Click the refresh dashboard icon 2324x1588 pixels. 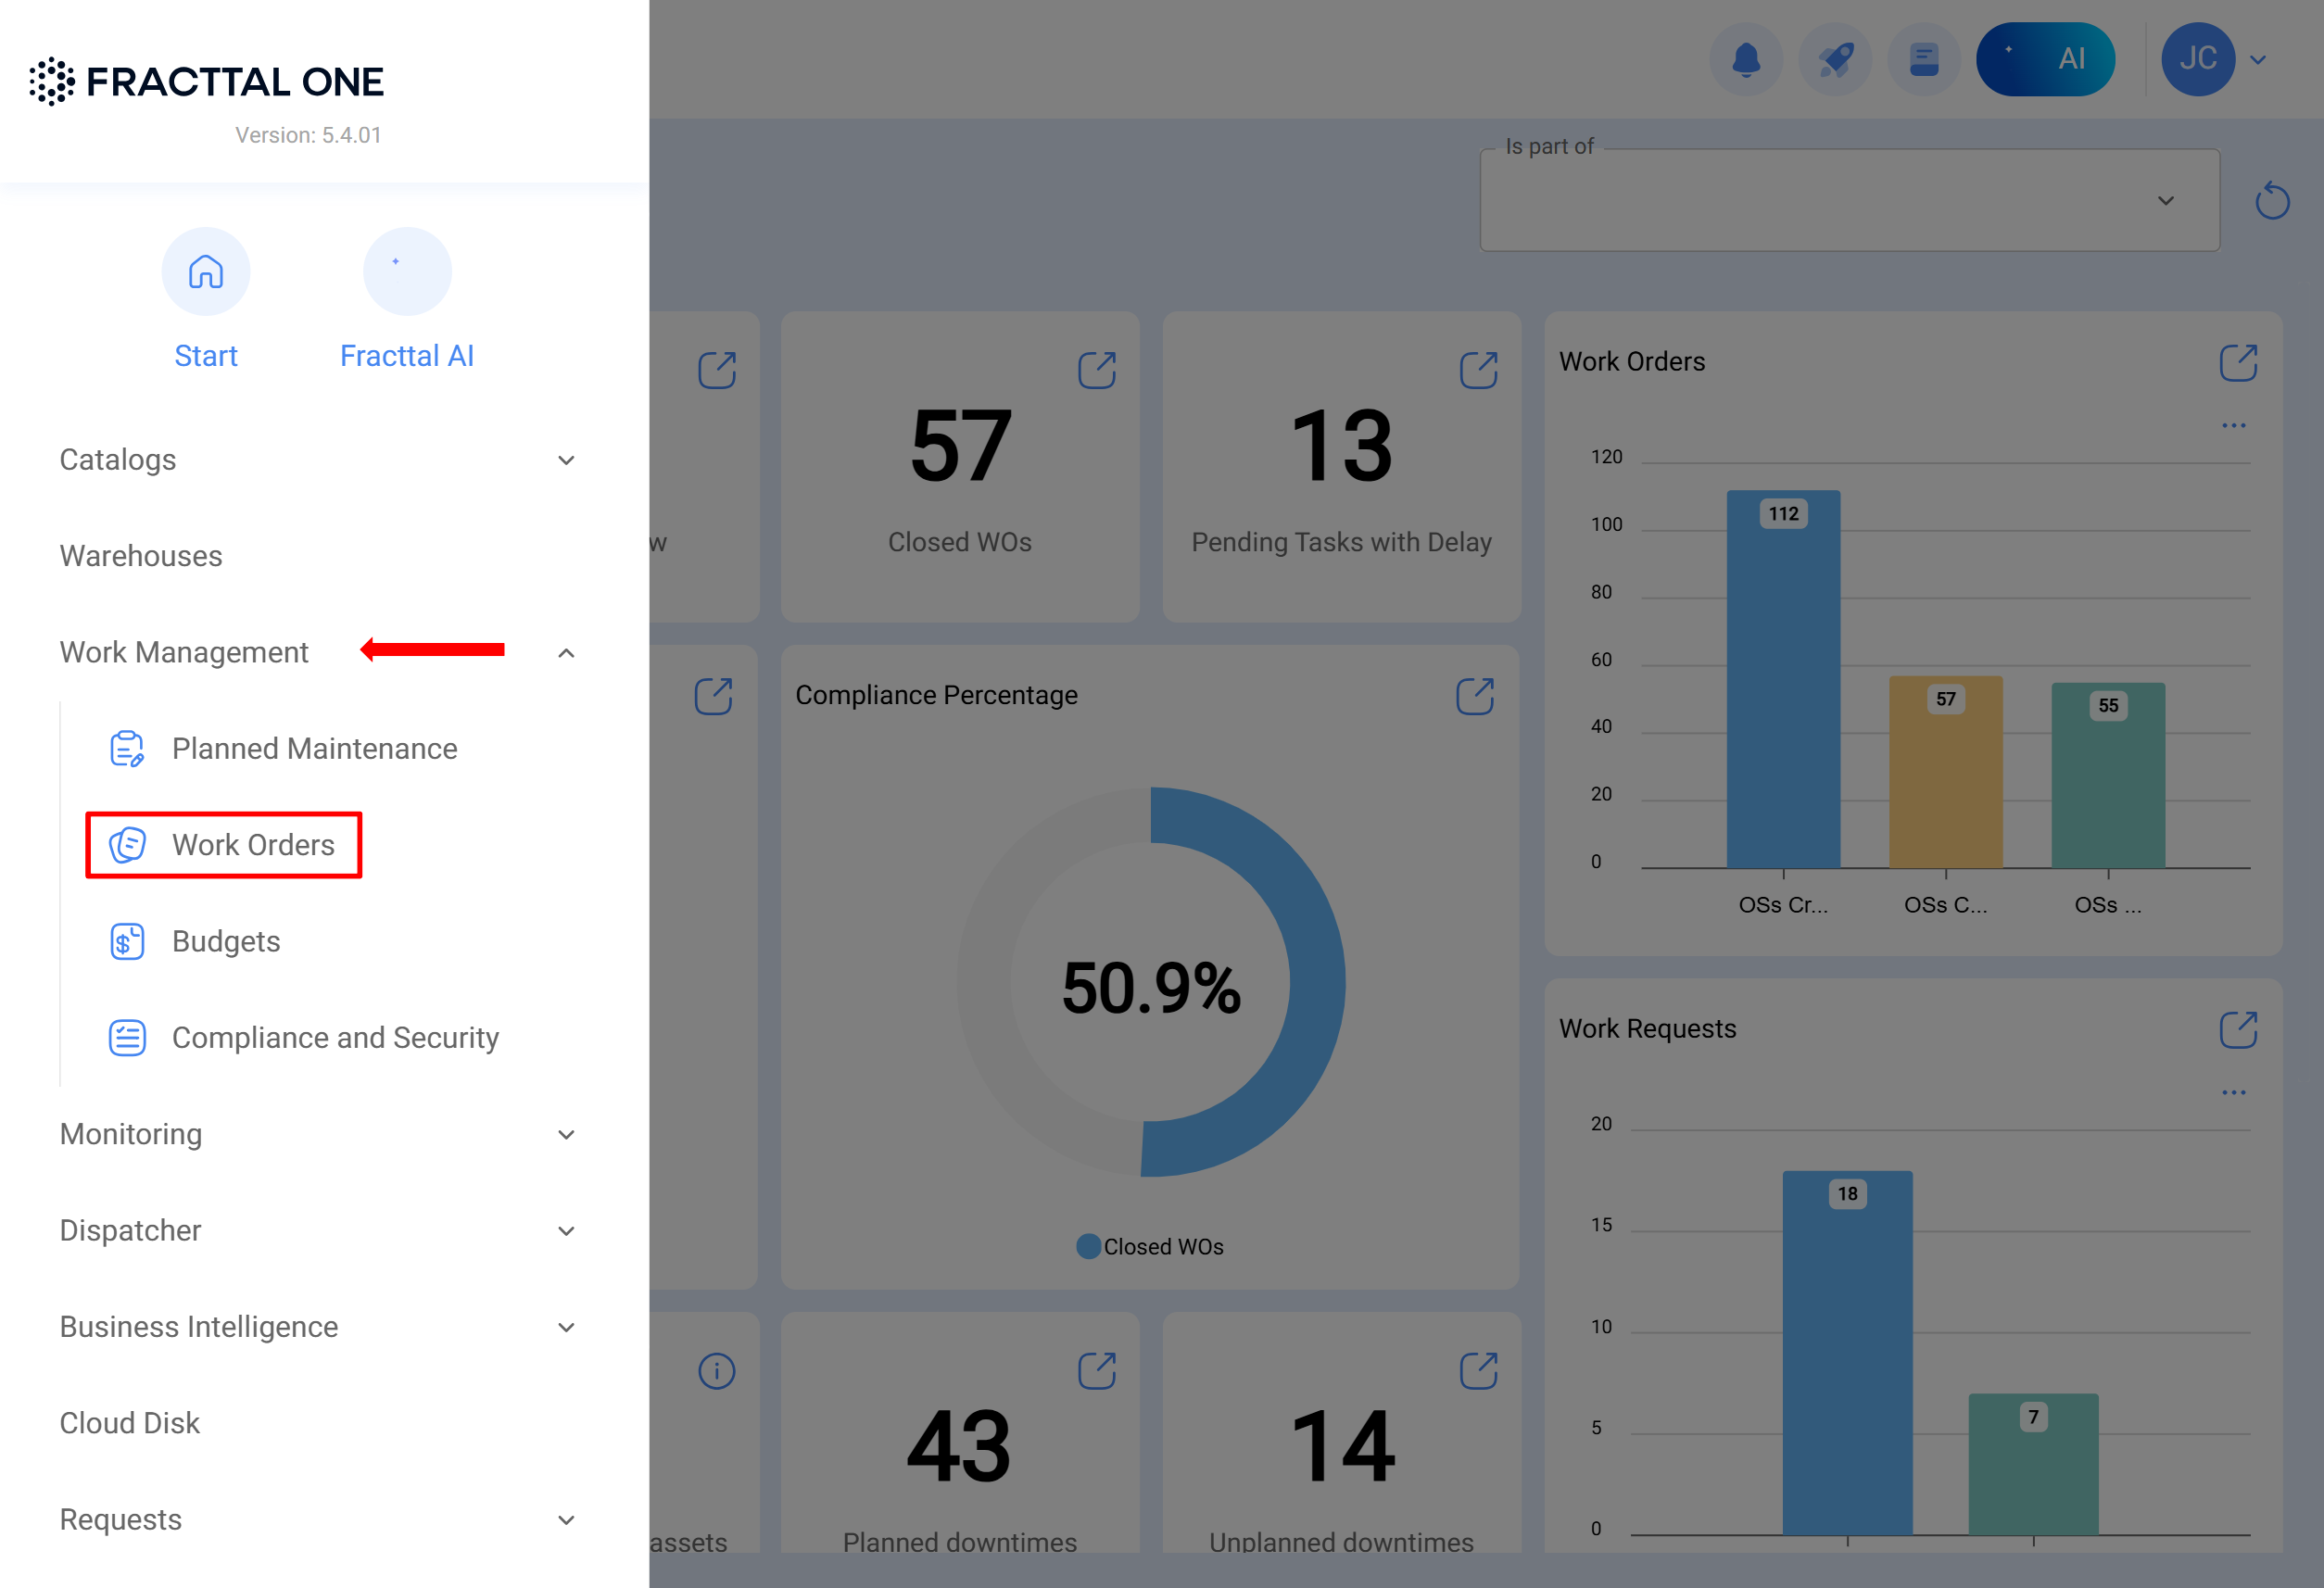(2272, 201)
